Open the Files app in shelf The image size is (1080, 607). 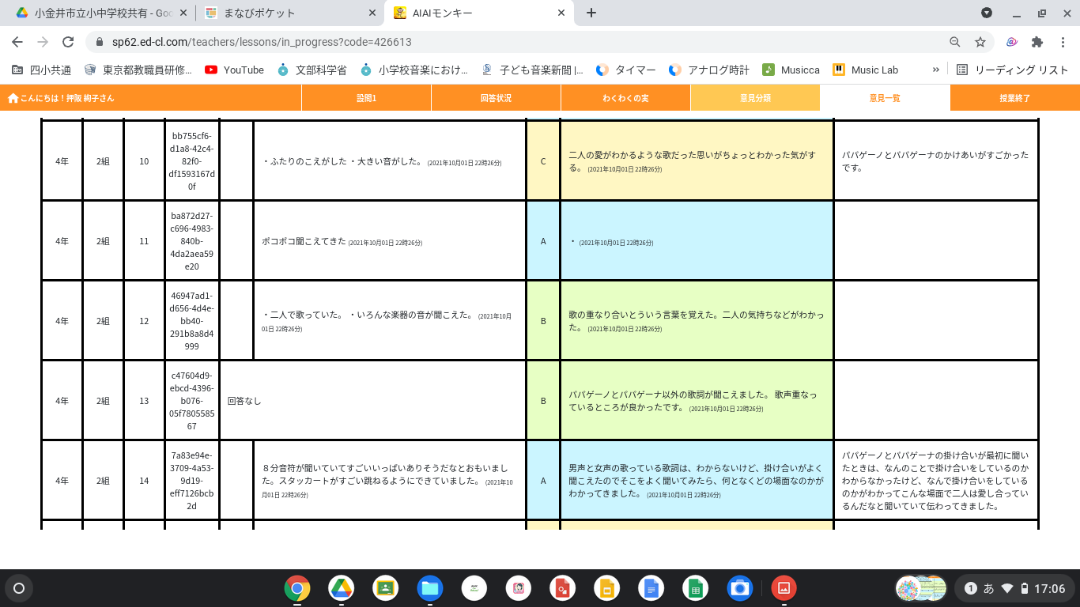(x=429, y=588)
